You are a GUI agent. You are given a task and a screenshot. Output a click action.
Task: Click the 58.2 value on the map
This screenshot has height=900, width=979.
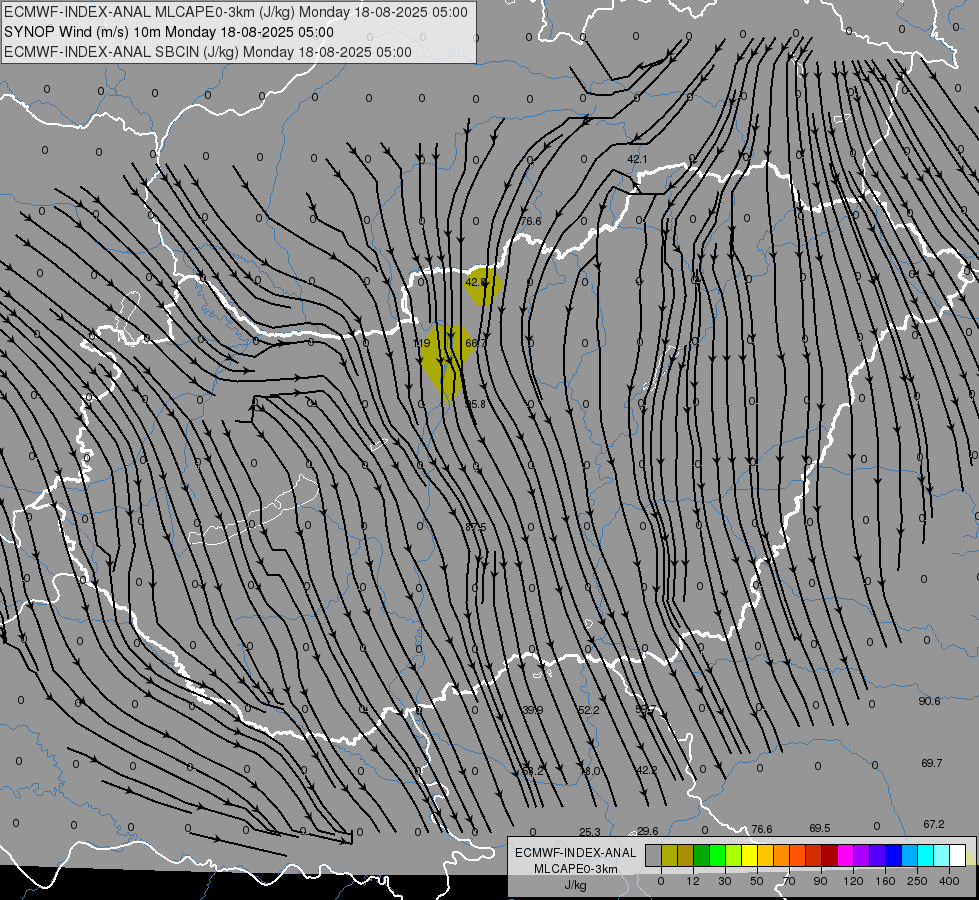533,771
